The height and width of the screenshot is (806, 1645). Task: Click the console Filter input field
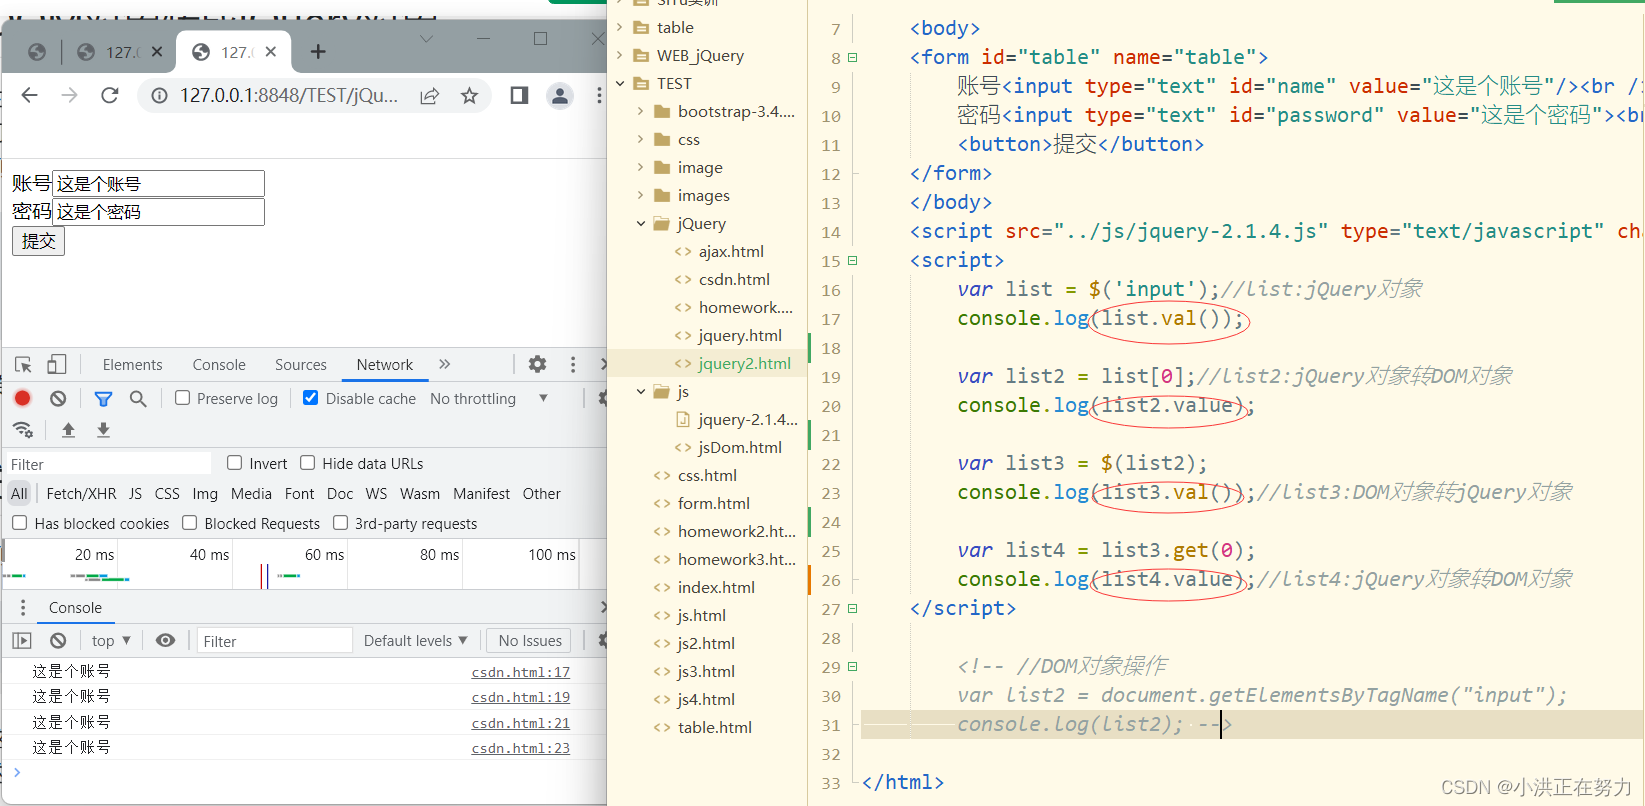(275, 640)
